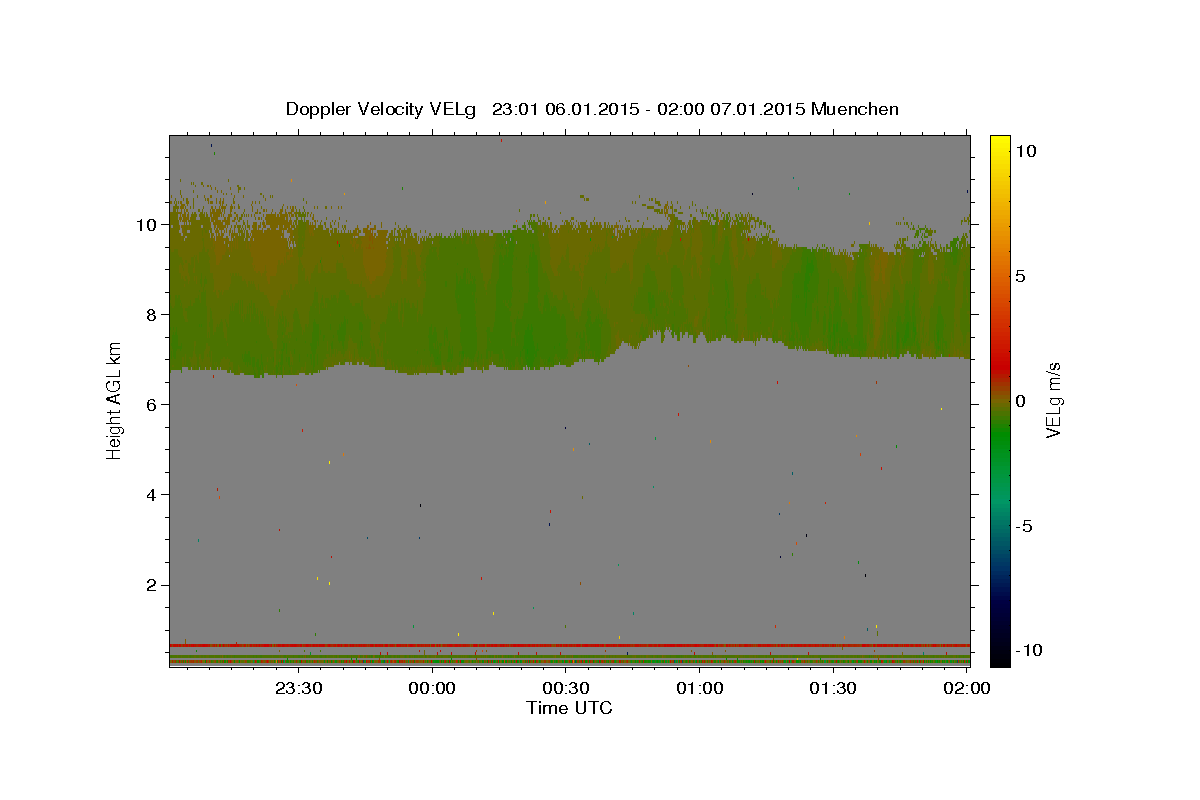Click the 'VELg m/s' colorbar label

(x=1053, y=401)
